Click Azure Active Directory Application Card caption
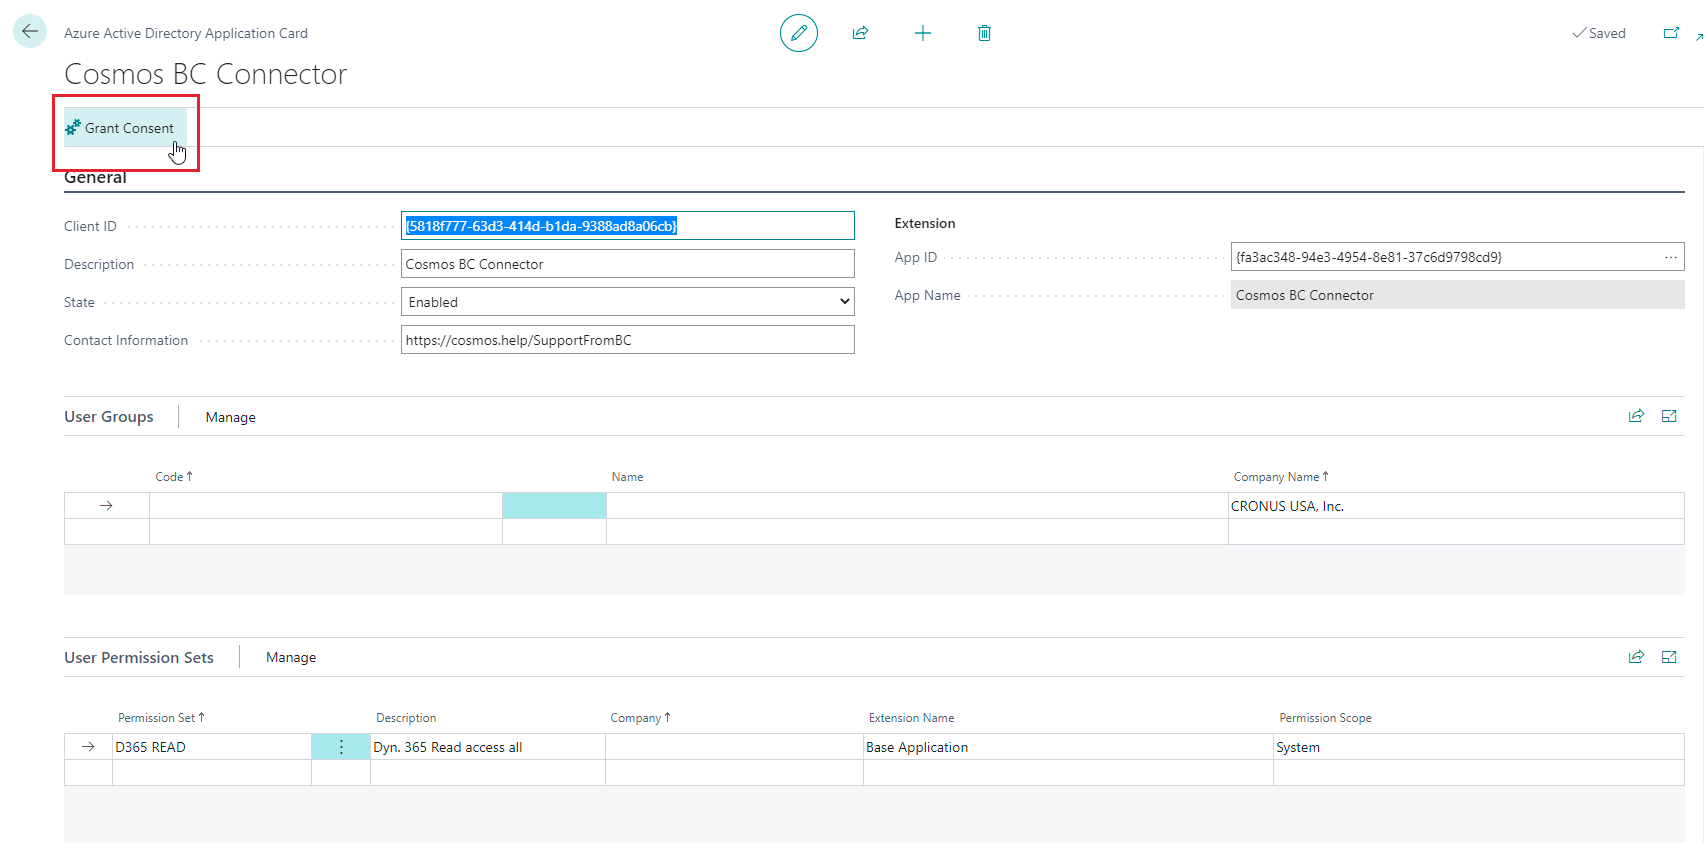Screen dimensions: 1704x843 coord(186,33)
